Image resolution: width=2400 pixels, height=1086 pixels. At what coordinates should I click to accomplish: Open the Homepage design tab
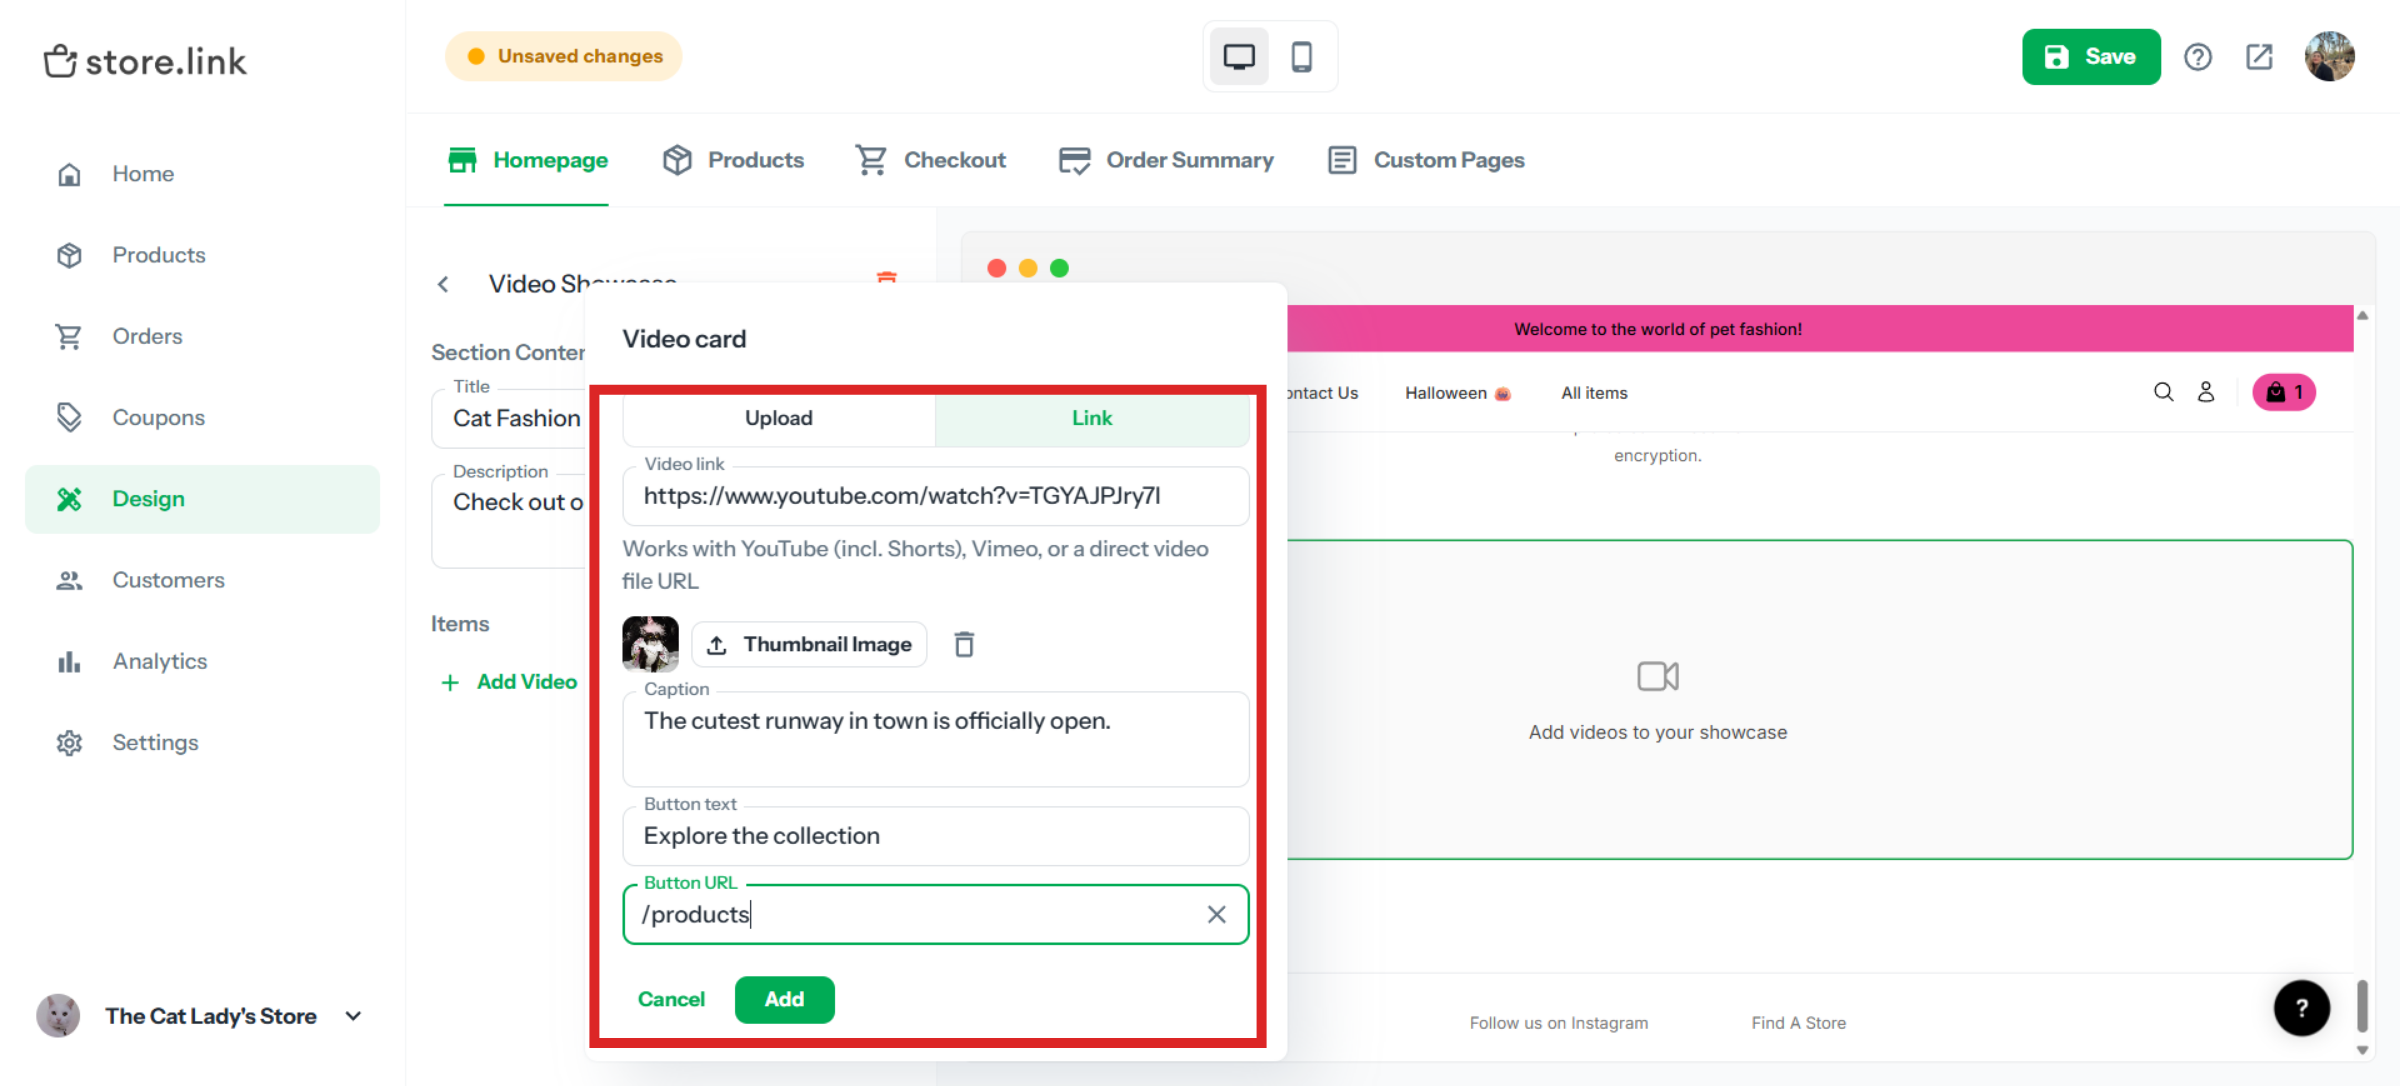click(x=527, y=160)
